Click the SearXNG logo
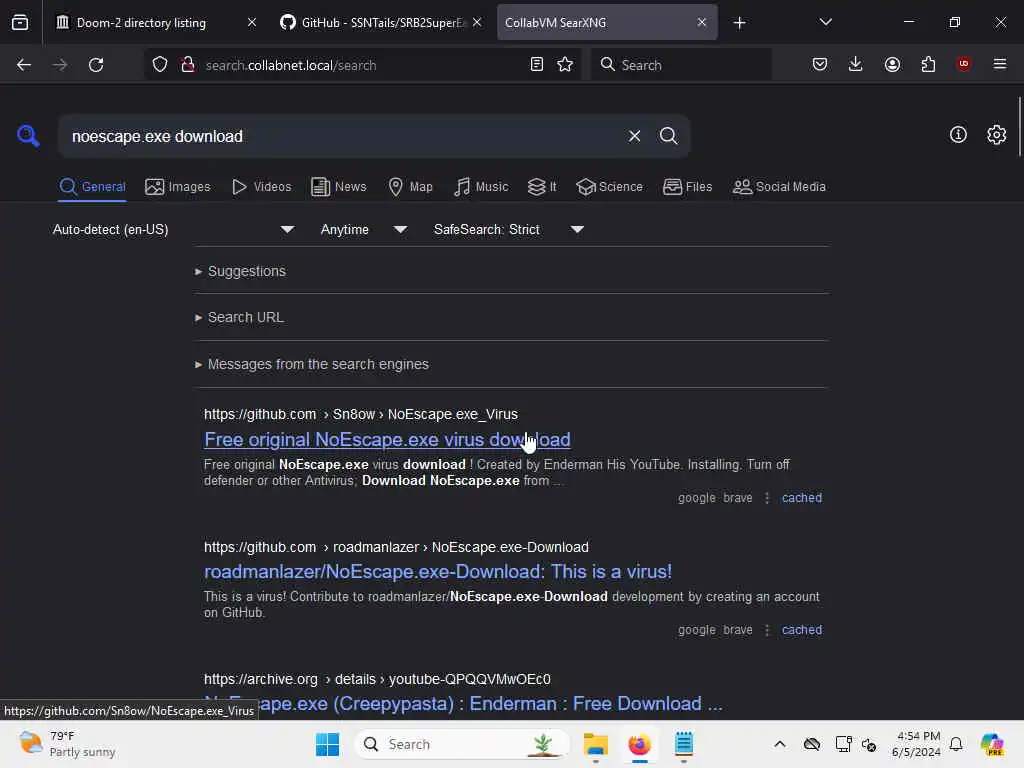1024x768 pixels. coord(28,136)
